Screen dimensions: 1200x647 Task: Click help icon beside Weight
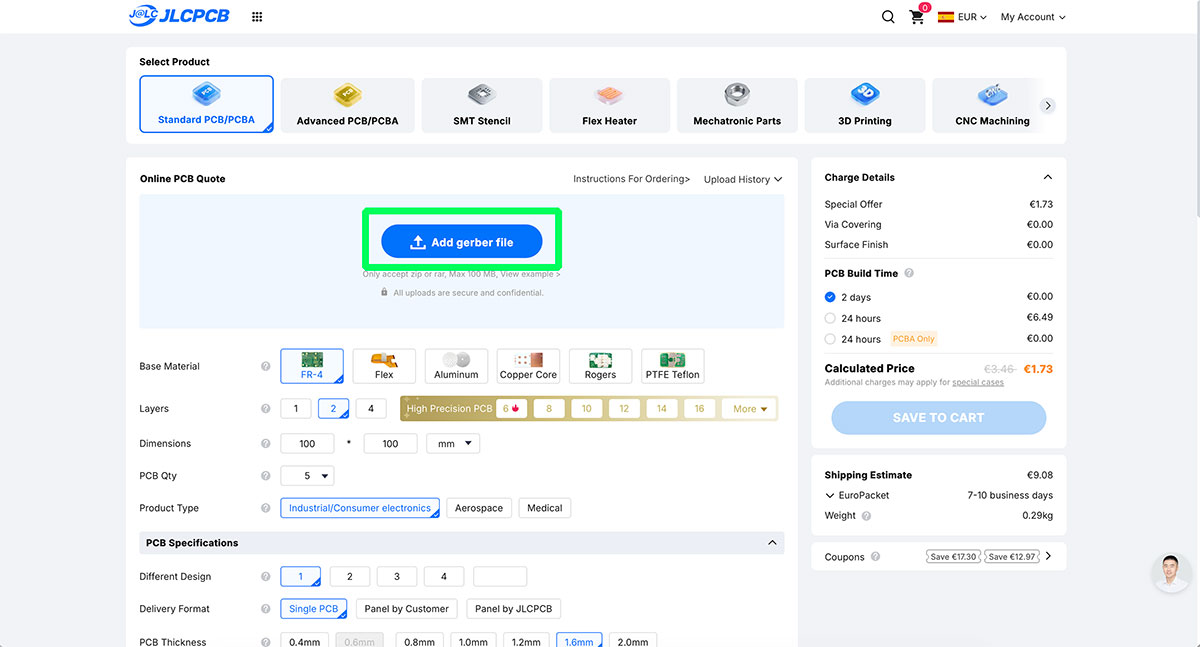(x=866, y=516)
